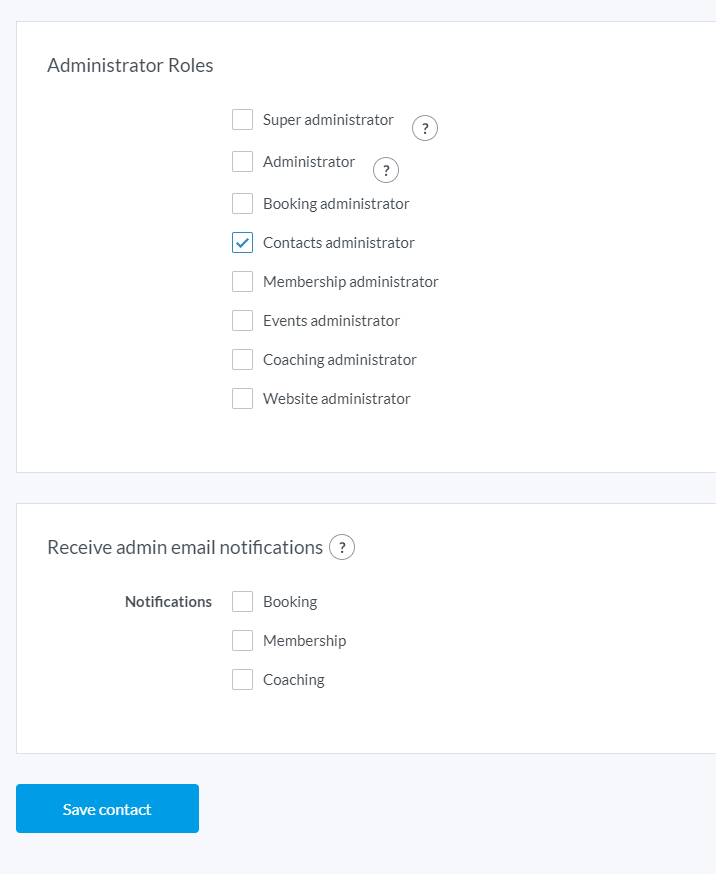Open help icon next to Super administrator

(425, 128)
